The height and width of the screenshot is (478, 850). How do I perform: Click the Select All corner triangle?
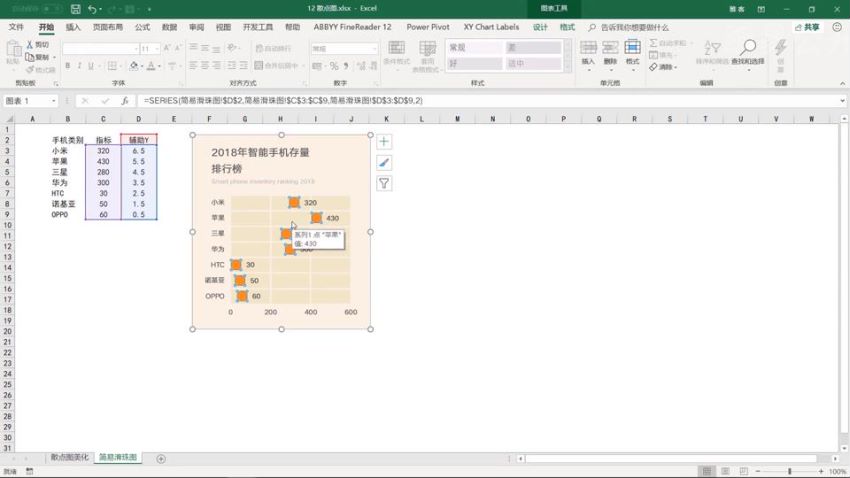pyautogui.click(x=8, y=119)
